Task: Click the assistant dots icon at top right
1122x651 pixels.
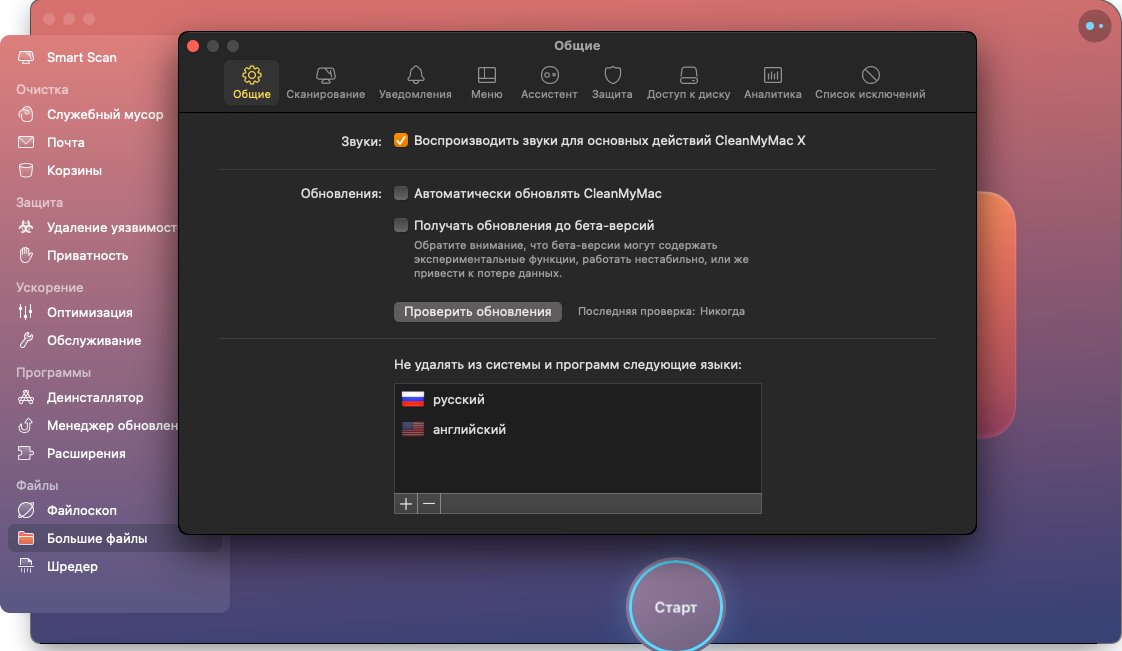Action: click(x=1094, y=26)
